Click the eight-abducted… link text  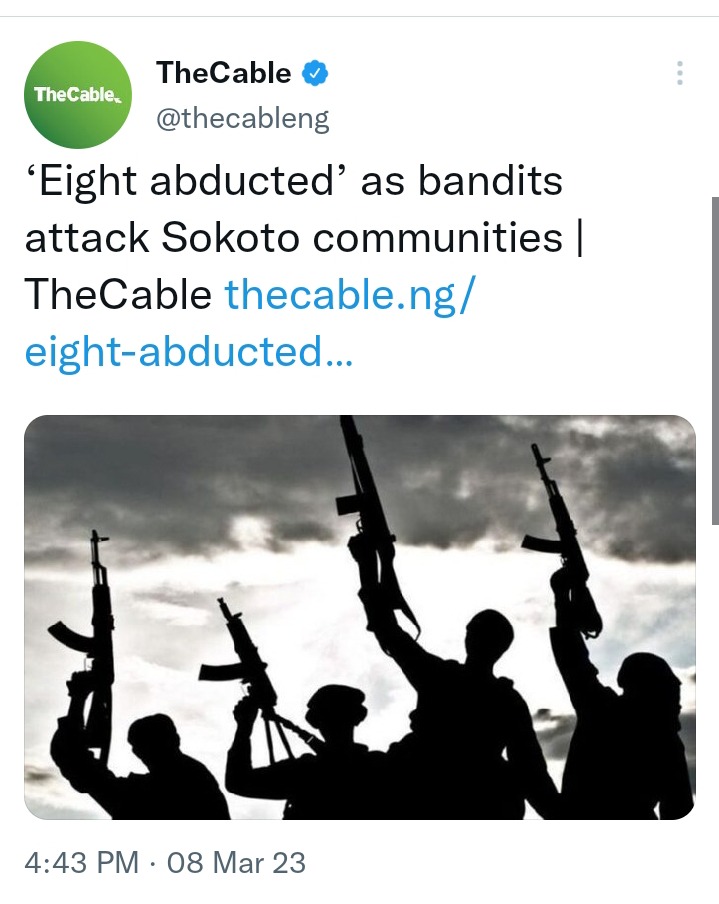(x=189, y=352)
